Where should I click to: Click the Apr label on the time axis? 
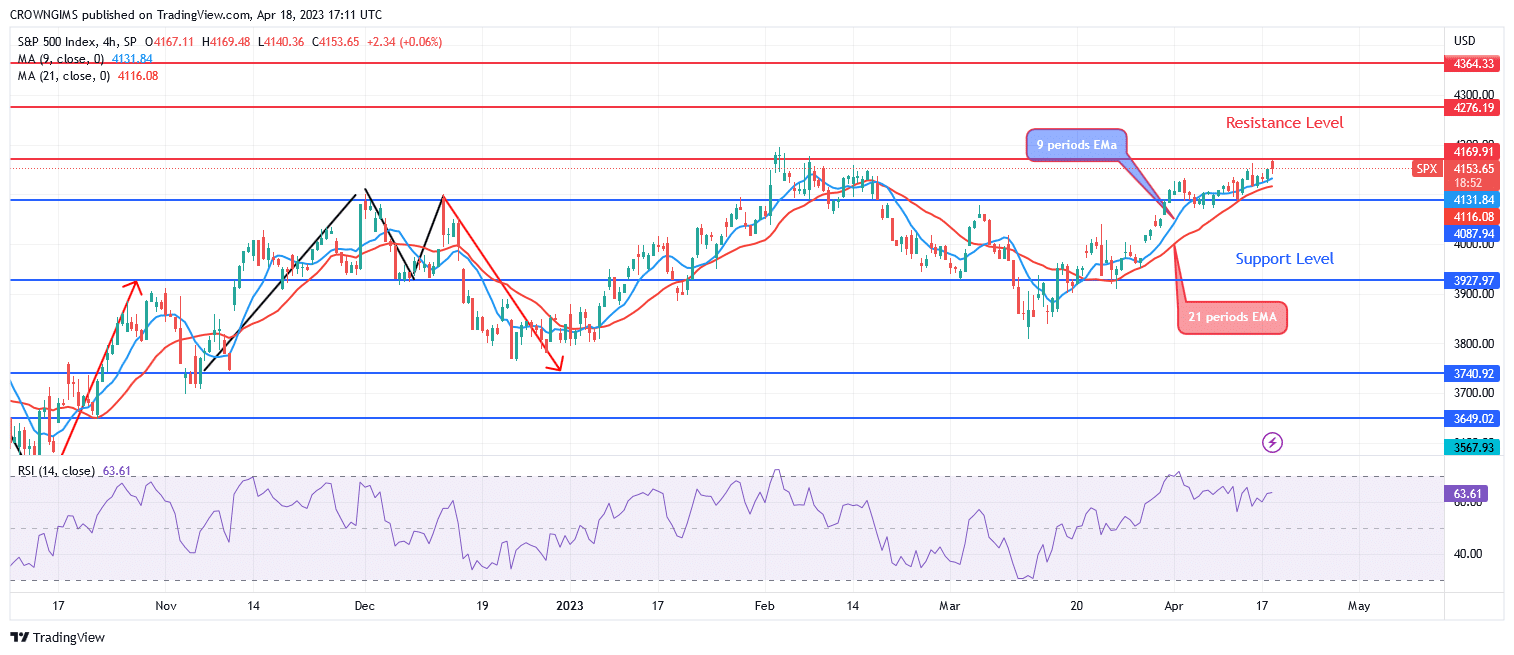click(x=1174, y=606)
